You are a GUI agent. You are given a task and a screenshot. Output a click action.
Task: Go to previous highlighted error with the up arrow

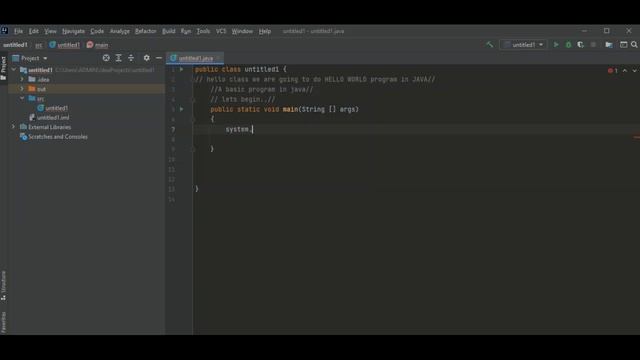pos(625,71)
